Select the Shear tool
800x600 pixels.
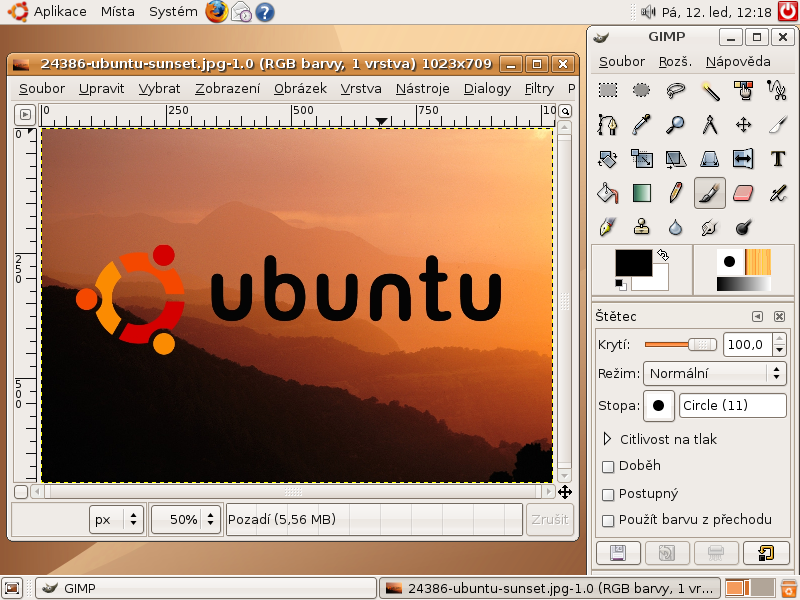click(x=676, y=159)
